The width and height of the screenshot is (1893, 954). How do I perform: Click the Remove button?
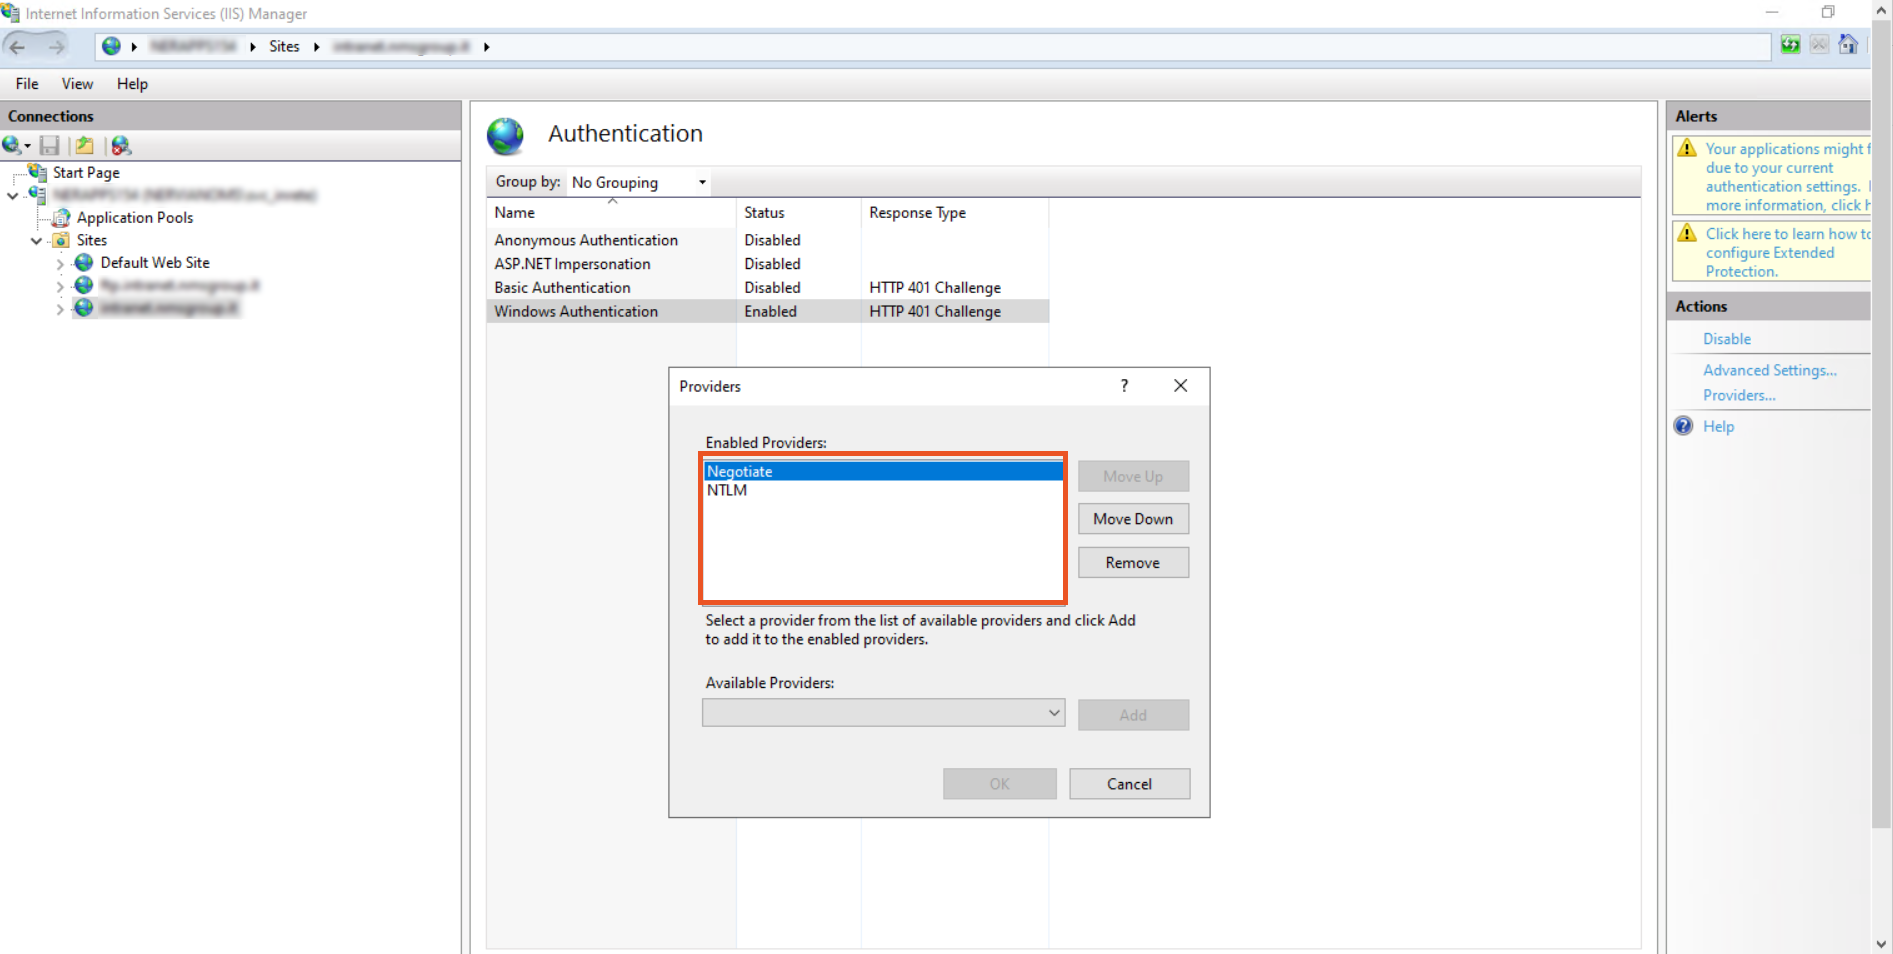[x=1133, y=563]
